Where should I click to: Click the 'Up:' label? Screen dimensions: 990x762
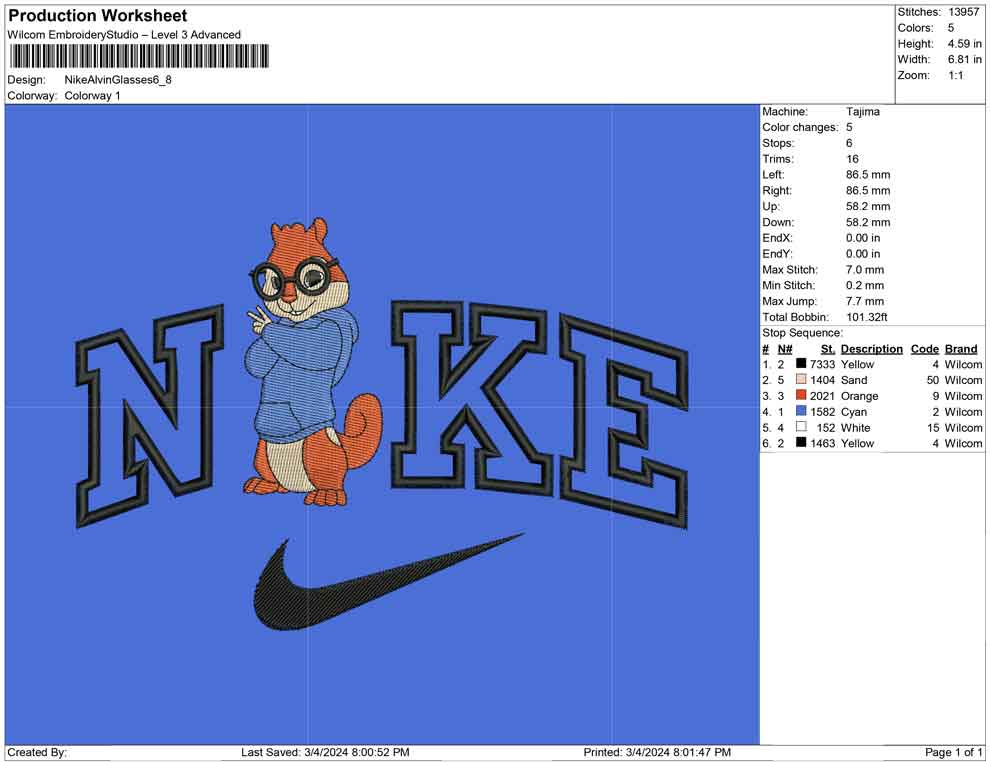click(x=771, y=206)
